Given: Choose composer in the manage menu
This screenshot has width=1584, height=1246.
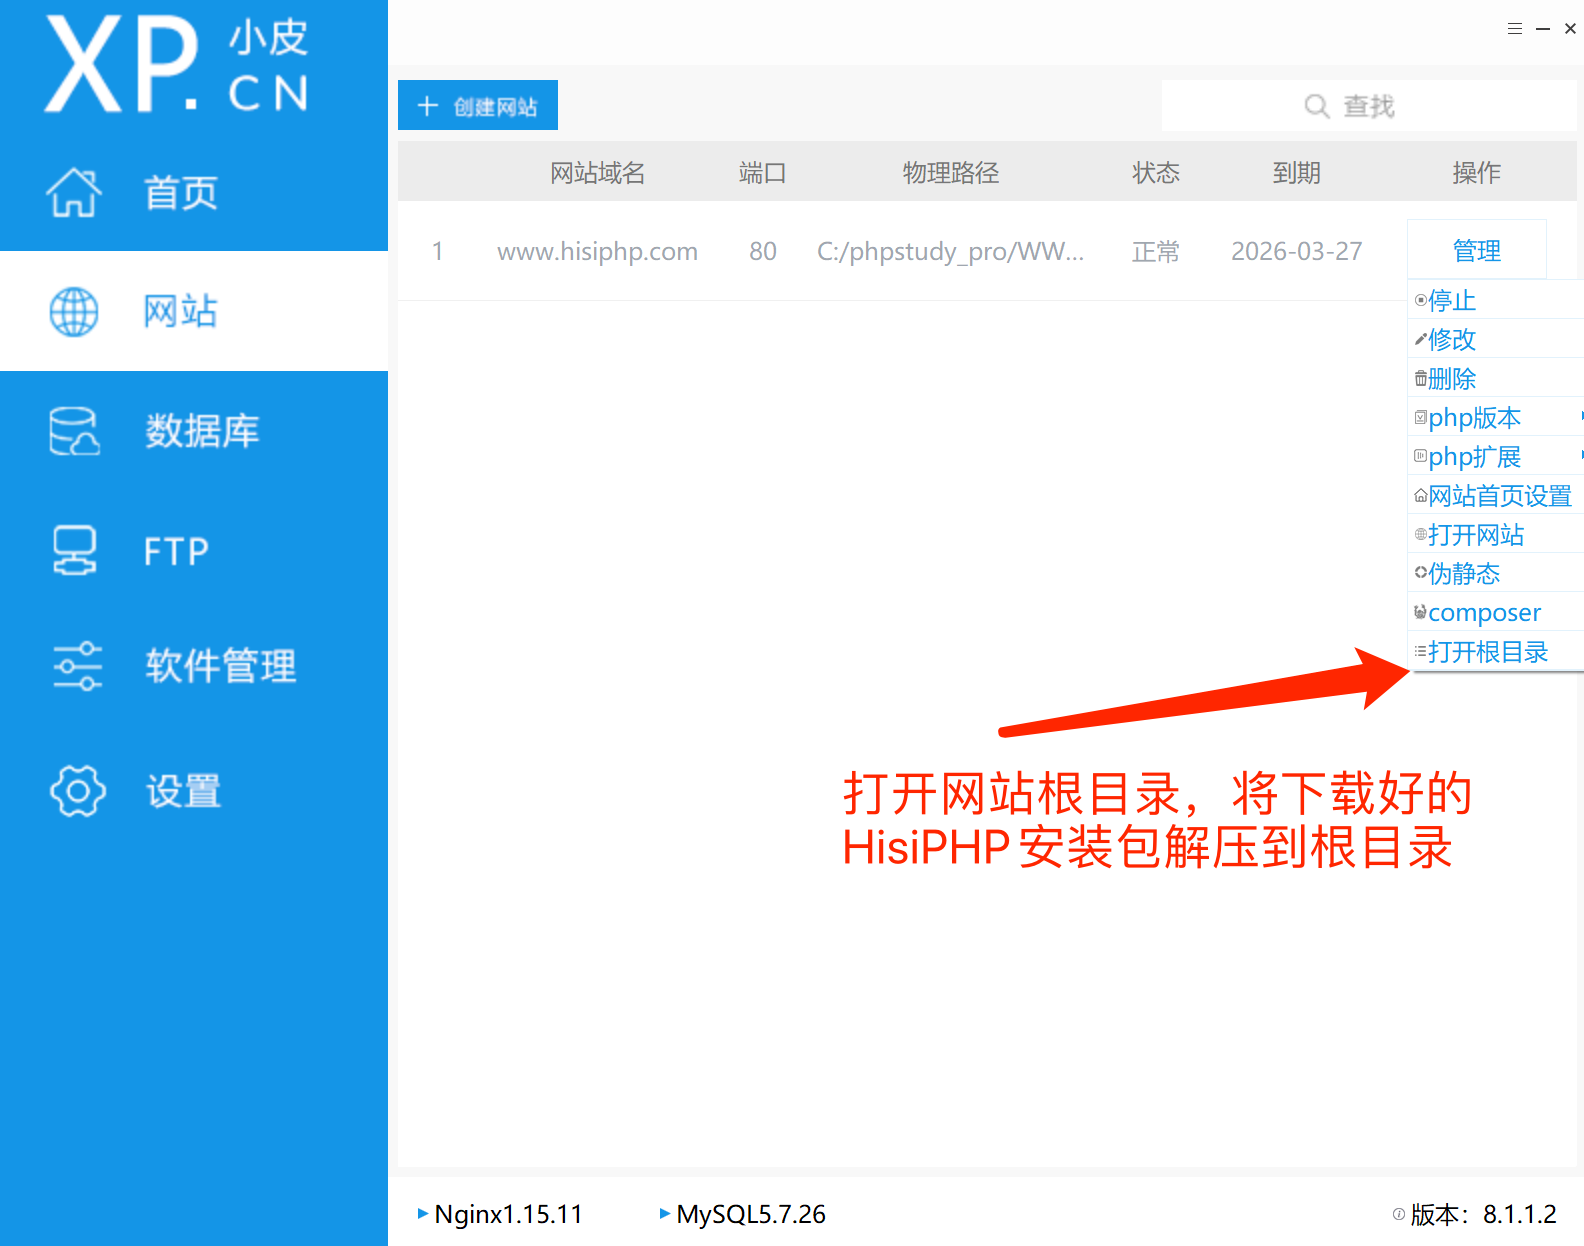Looking at the screenshot, I should (x=1496, y=612).
